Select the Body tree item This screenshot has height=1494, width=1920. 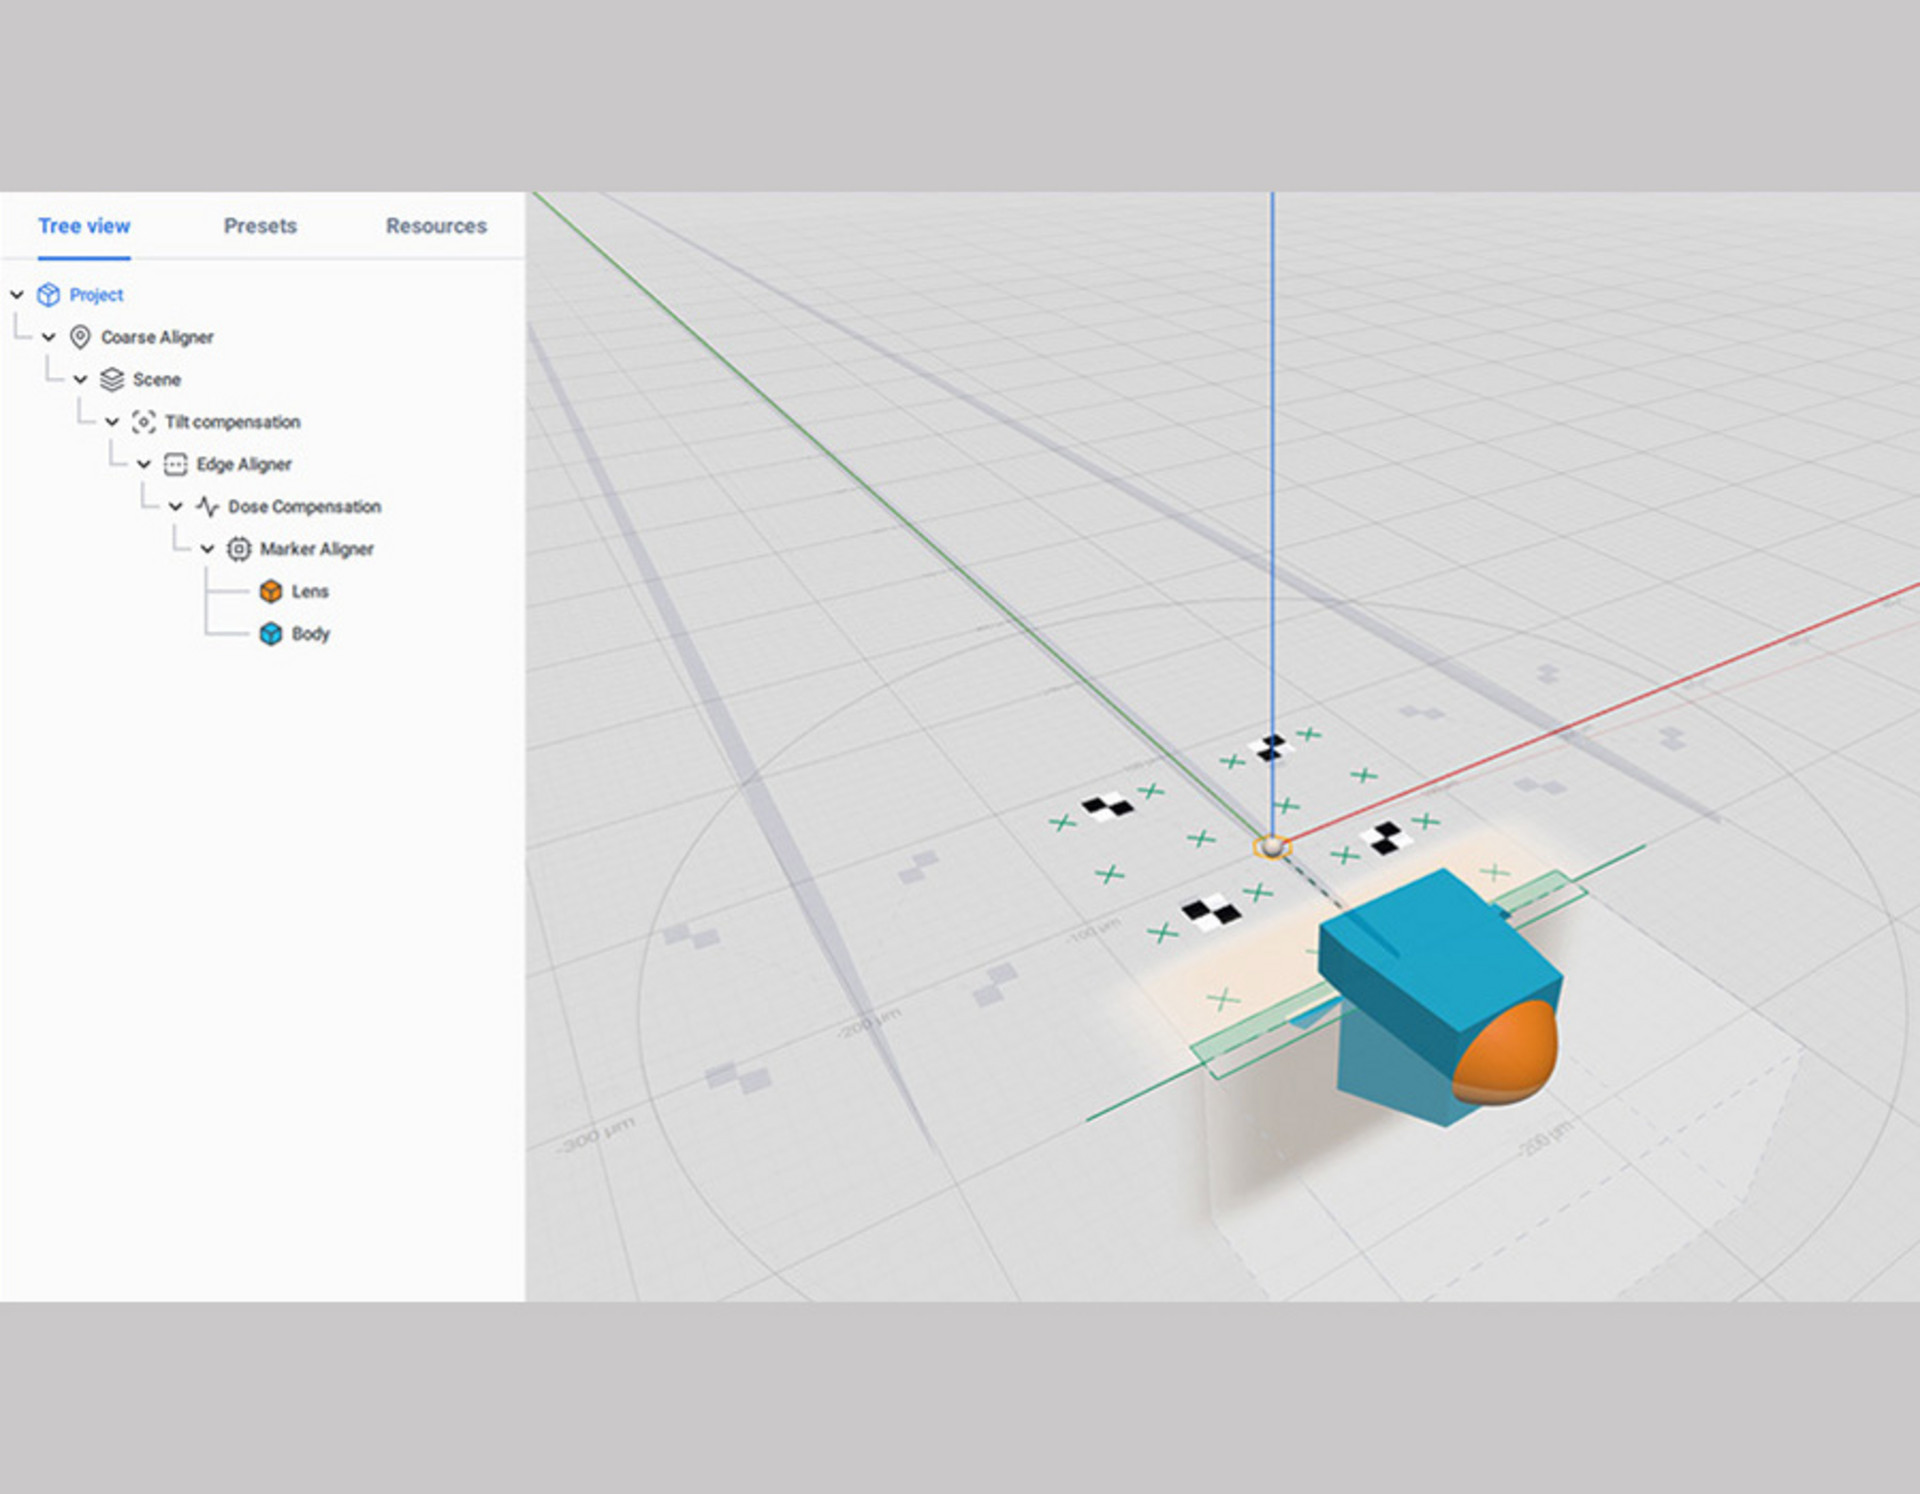click(x=310, y=634)
